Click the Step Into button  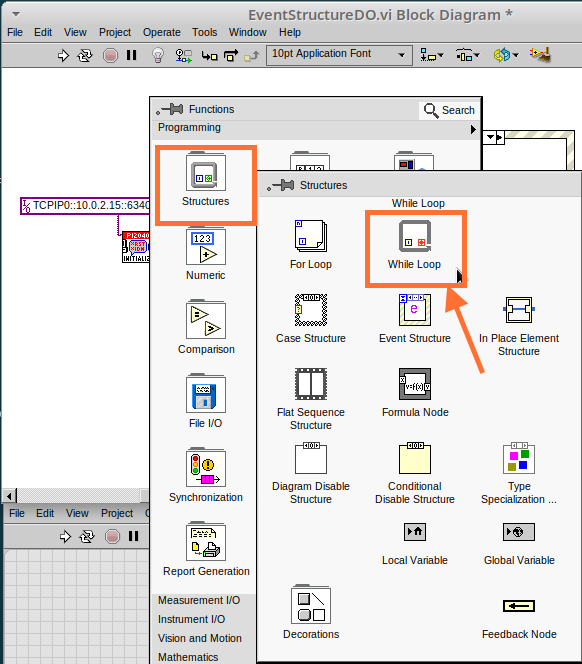coord(209,55)
